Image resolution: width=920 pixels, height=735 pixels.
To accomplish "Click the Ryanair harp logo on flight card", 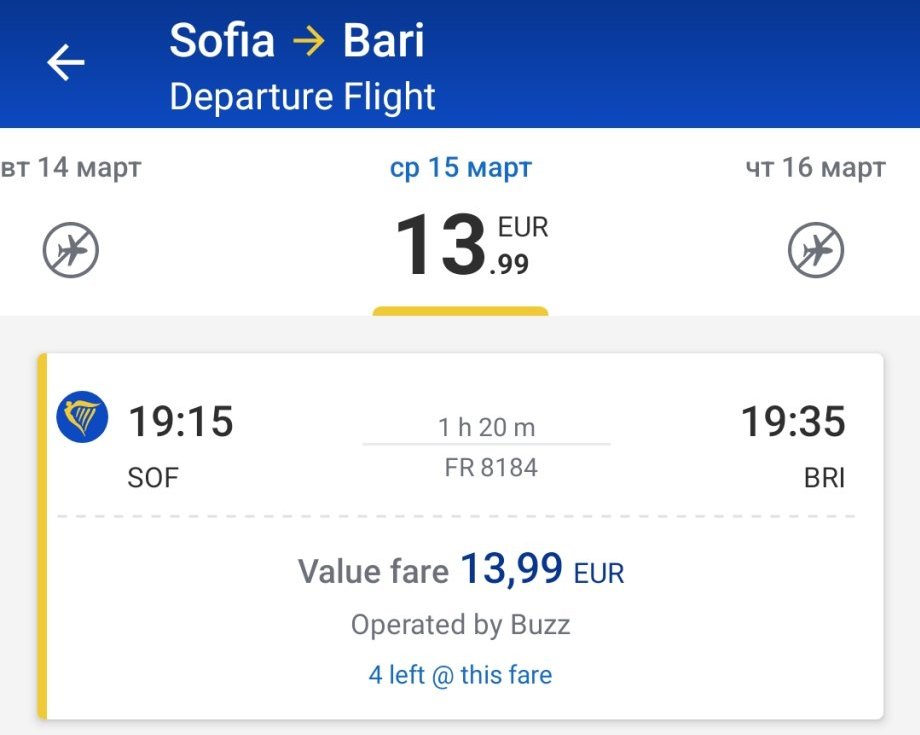I will click(x=83, y=417).
